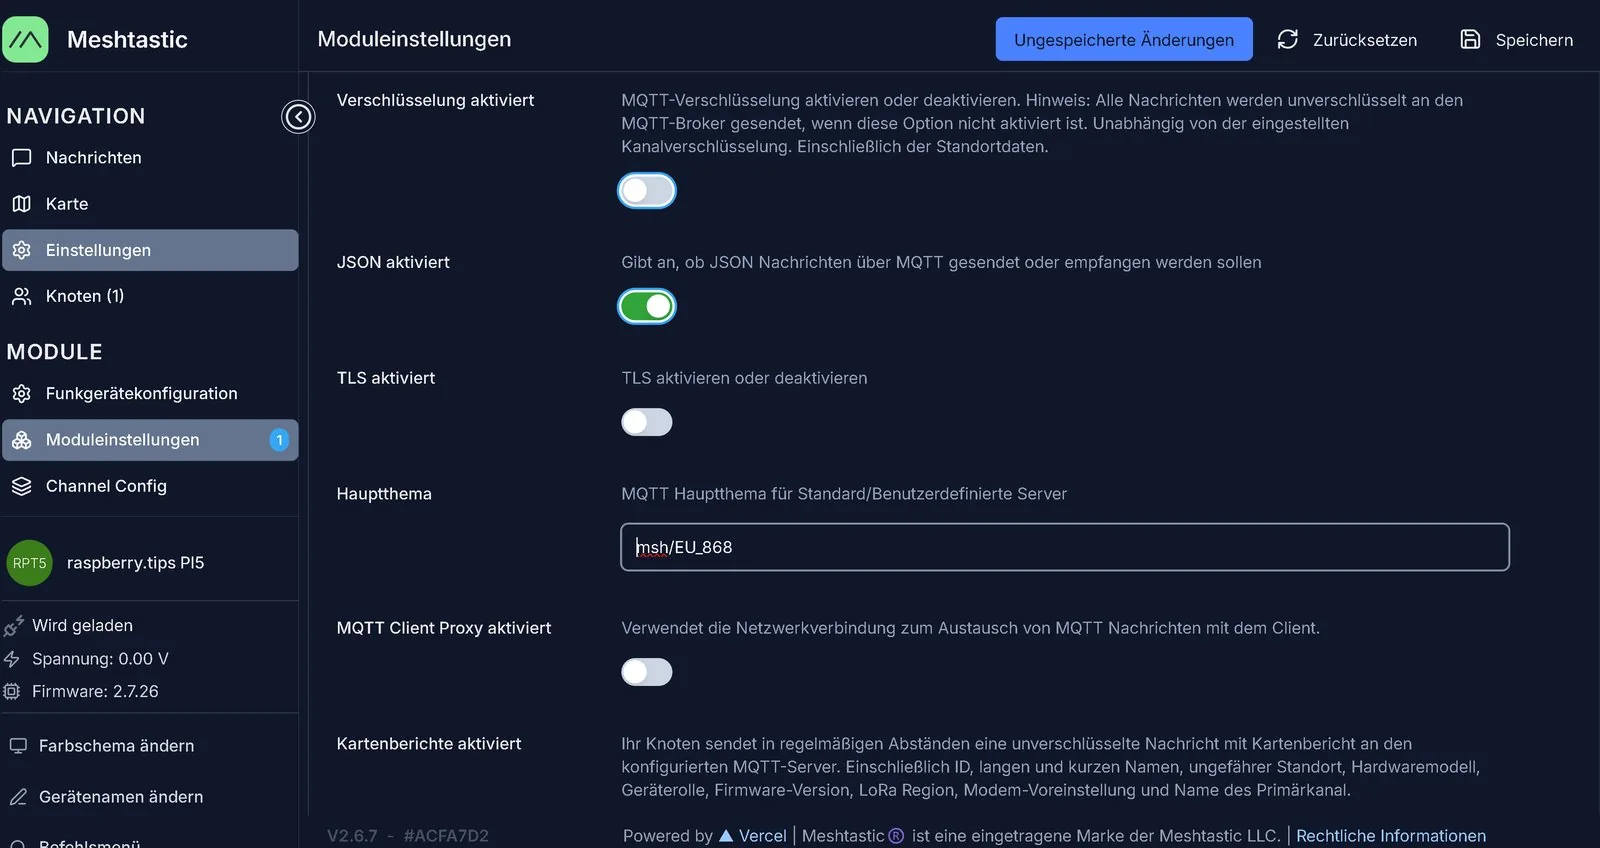1600x848 pixels.
Task: Click the raspberry.tips PI5 device name
Action: coord(135,563)
